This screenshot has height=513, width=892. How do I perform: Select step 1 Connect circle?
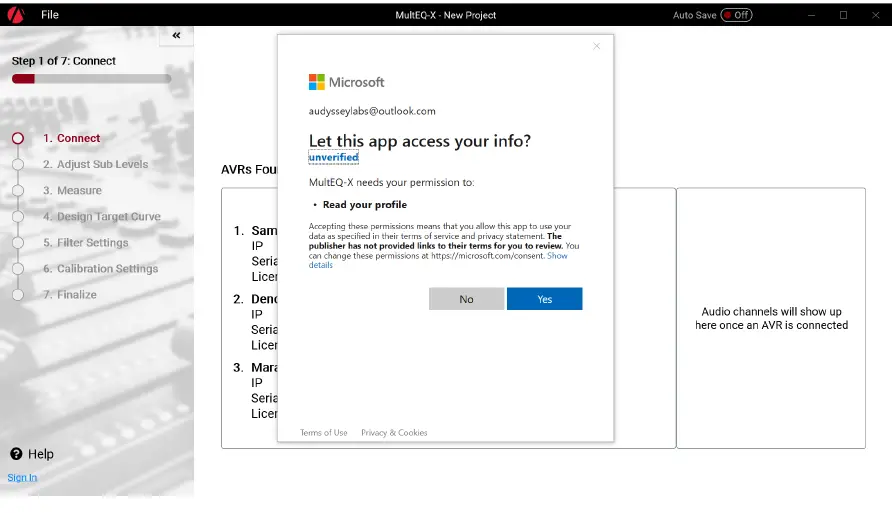tap(18, 138)
